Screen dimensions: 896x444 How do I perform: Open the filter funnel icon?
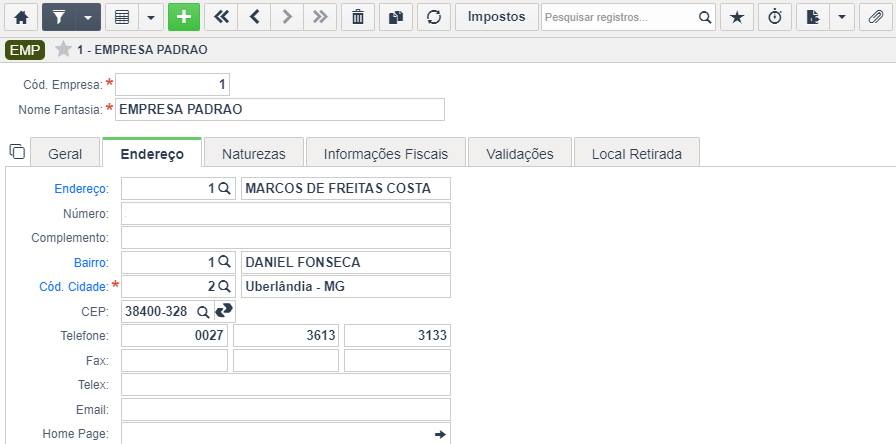click(59, 17)
